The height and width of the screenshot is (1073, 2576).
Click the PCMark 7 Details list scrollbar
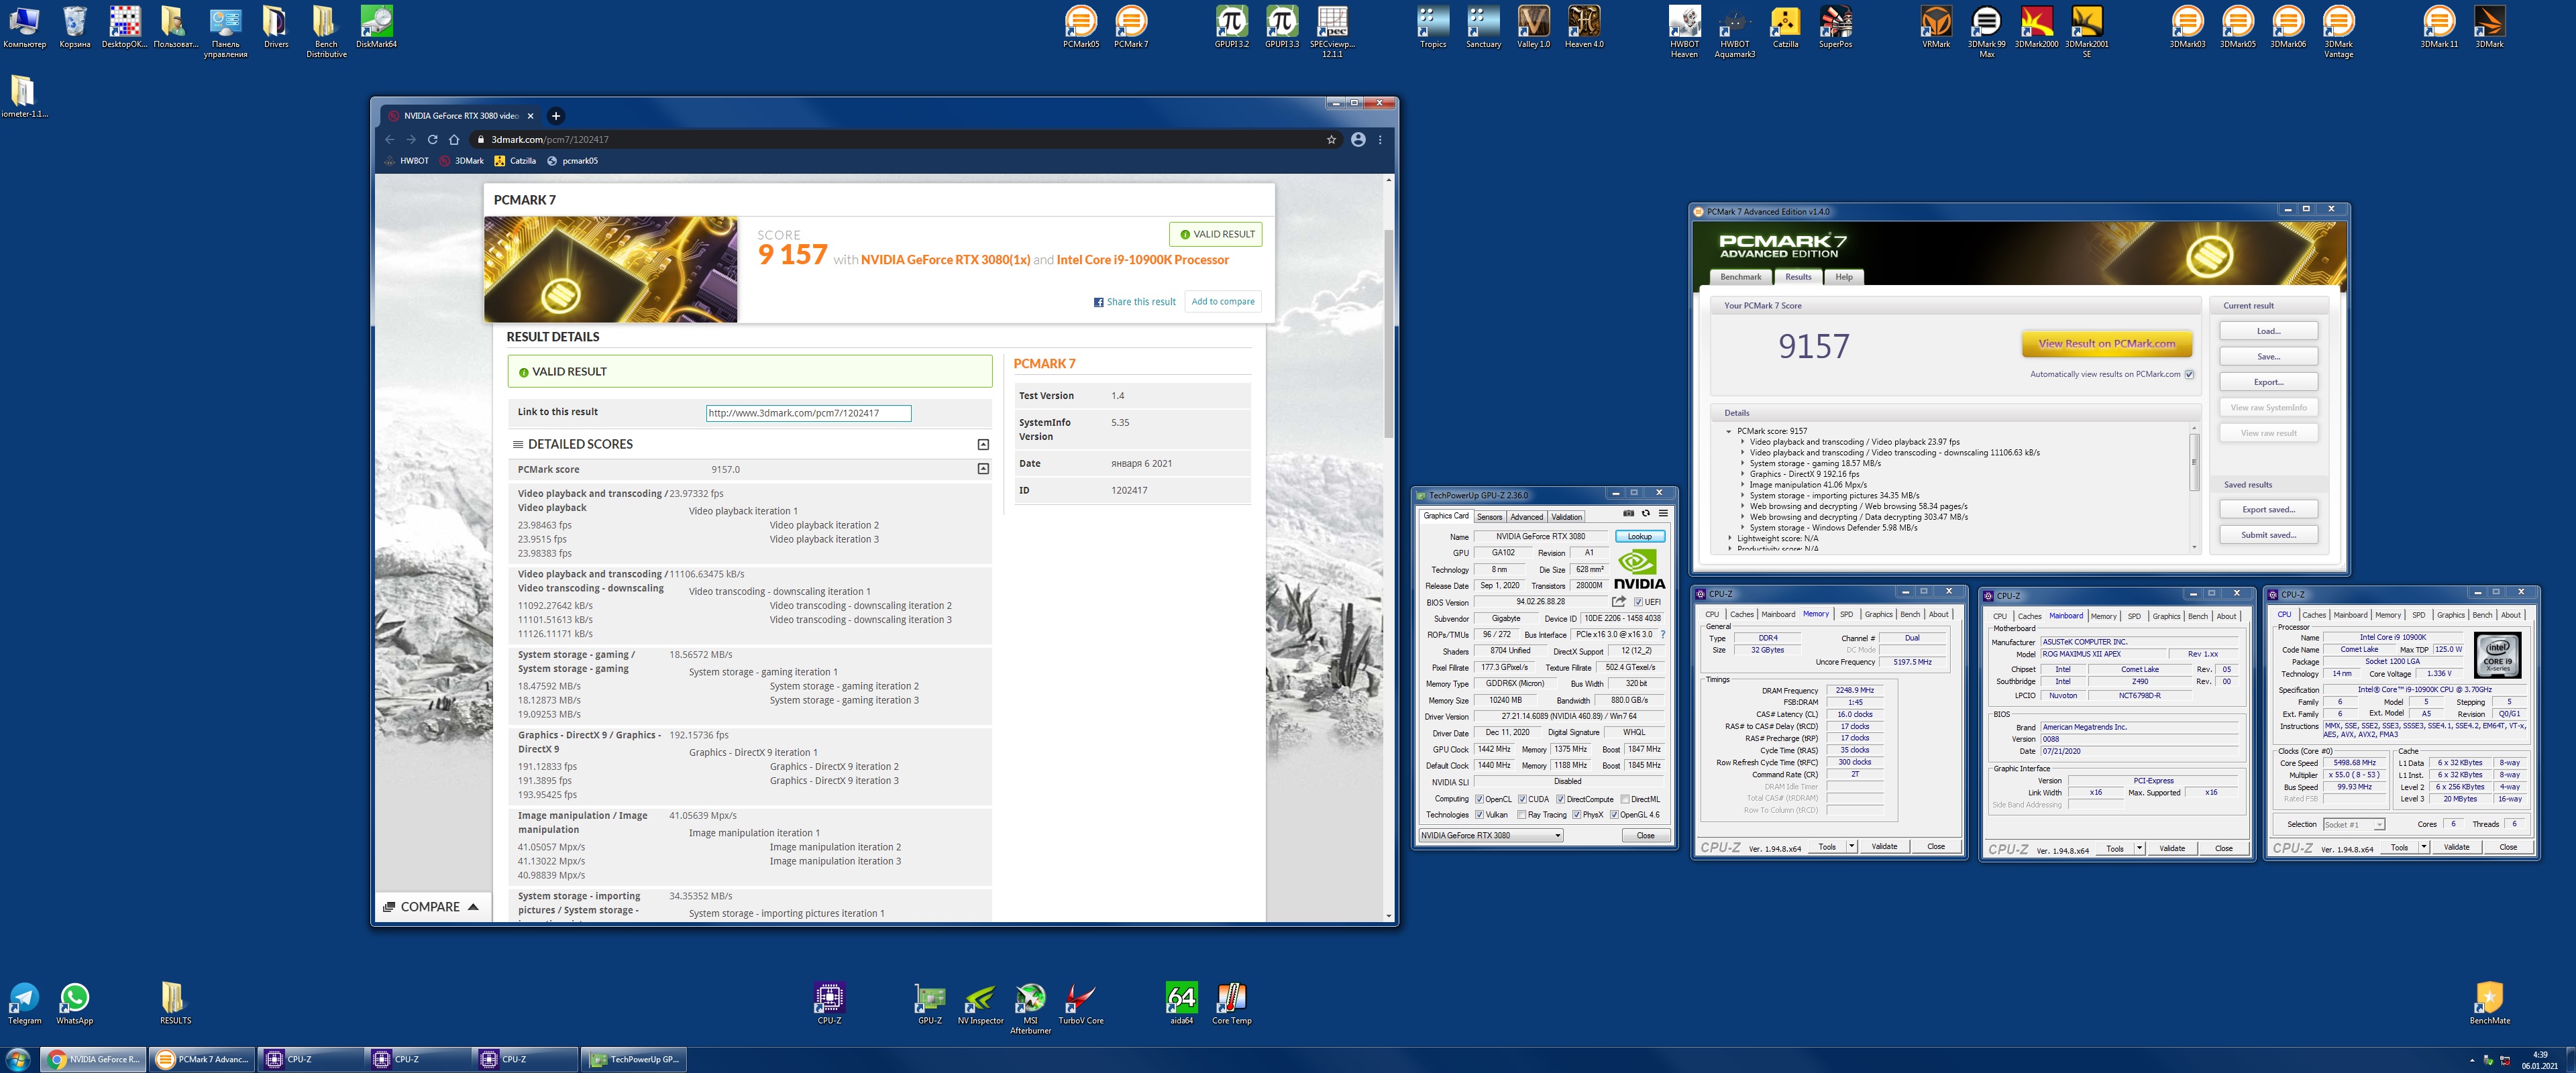pos(2194,462)
